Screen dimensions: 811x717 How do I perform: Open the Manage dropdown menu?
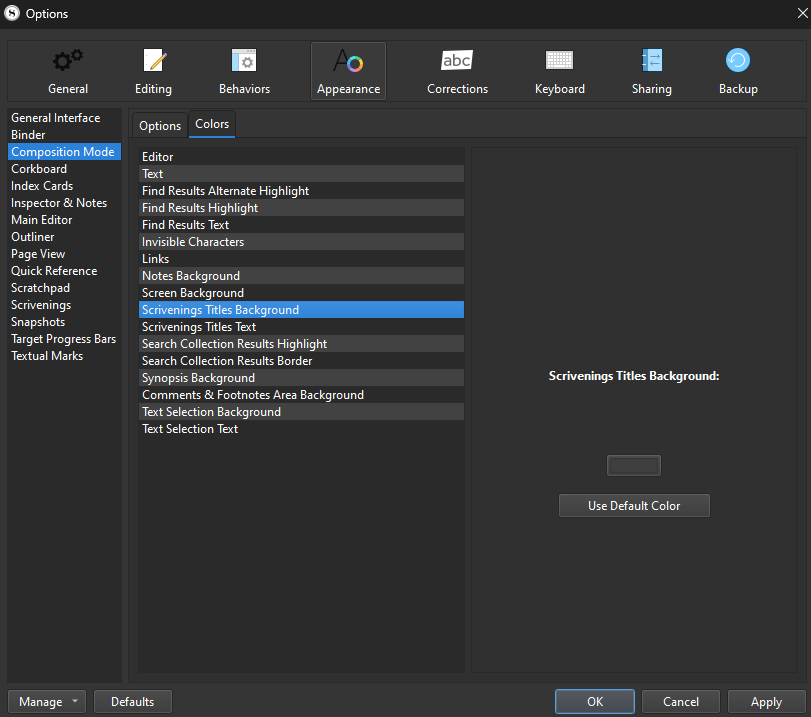pos(47,701)
